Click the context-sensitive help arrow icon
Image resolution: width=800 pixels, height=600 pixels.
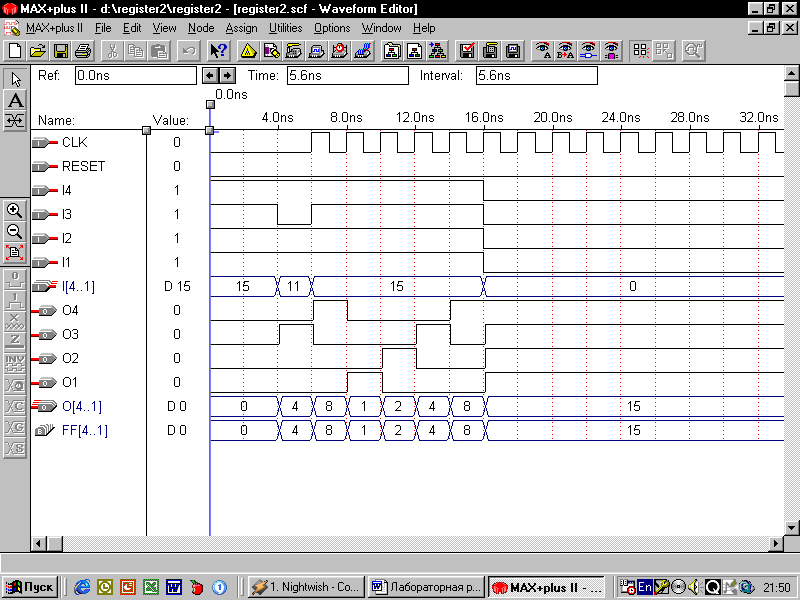click(x=218, y=50)
